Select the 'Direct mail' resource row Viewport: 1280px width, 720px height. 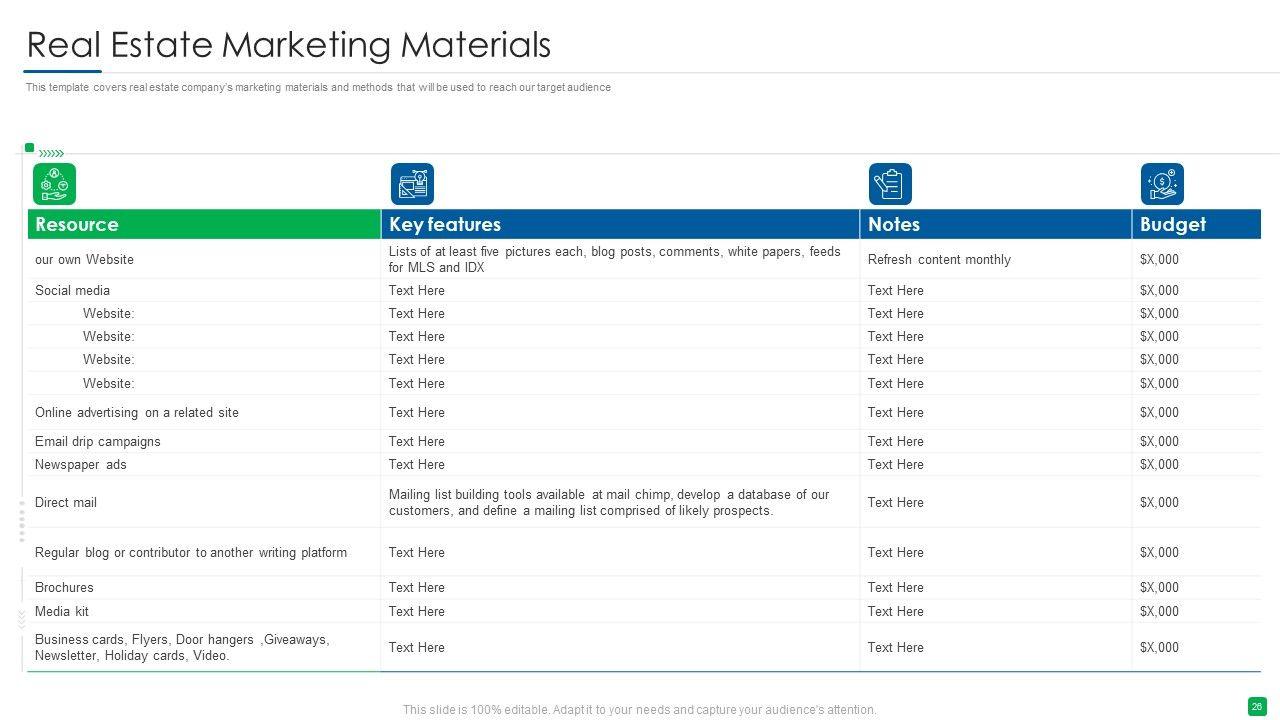[66, 502]
